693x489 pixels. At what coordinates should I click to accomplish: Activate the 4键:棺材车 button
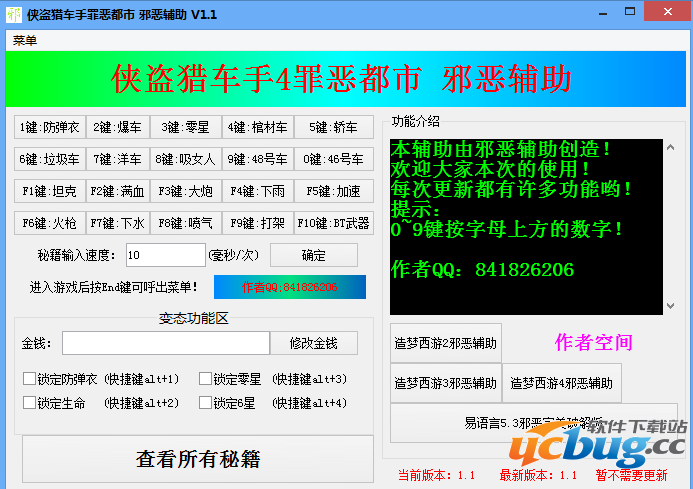click(x=258, y=127)
